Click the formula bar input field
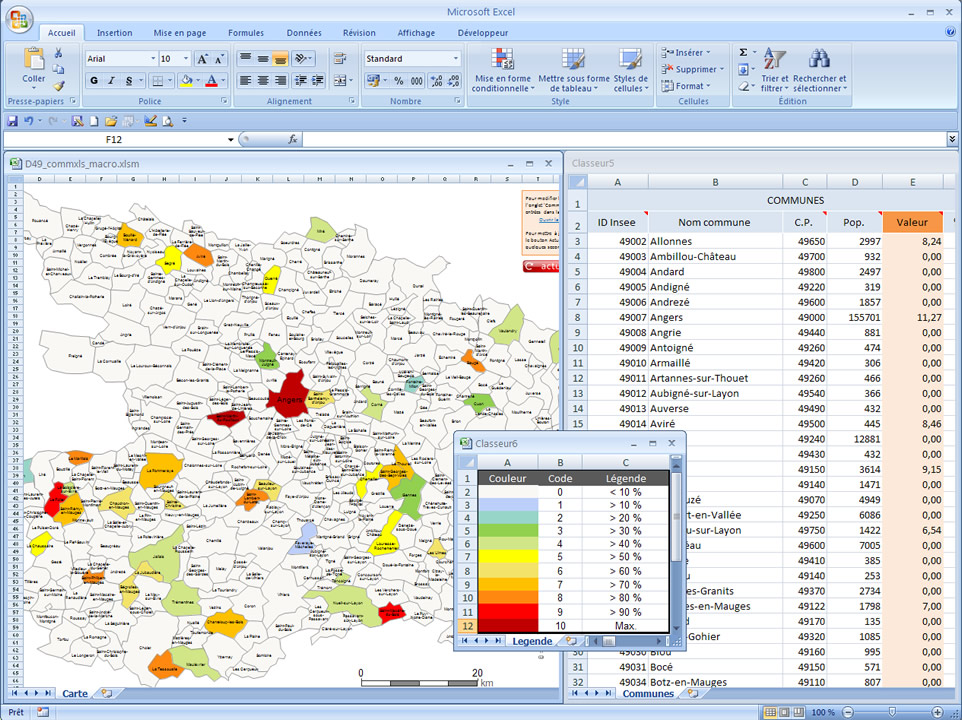This screenshot has height=720, width=962. (625, 140)
